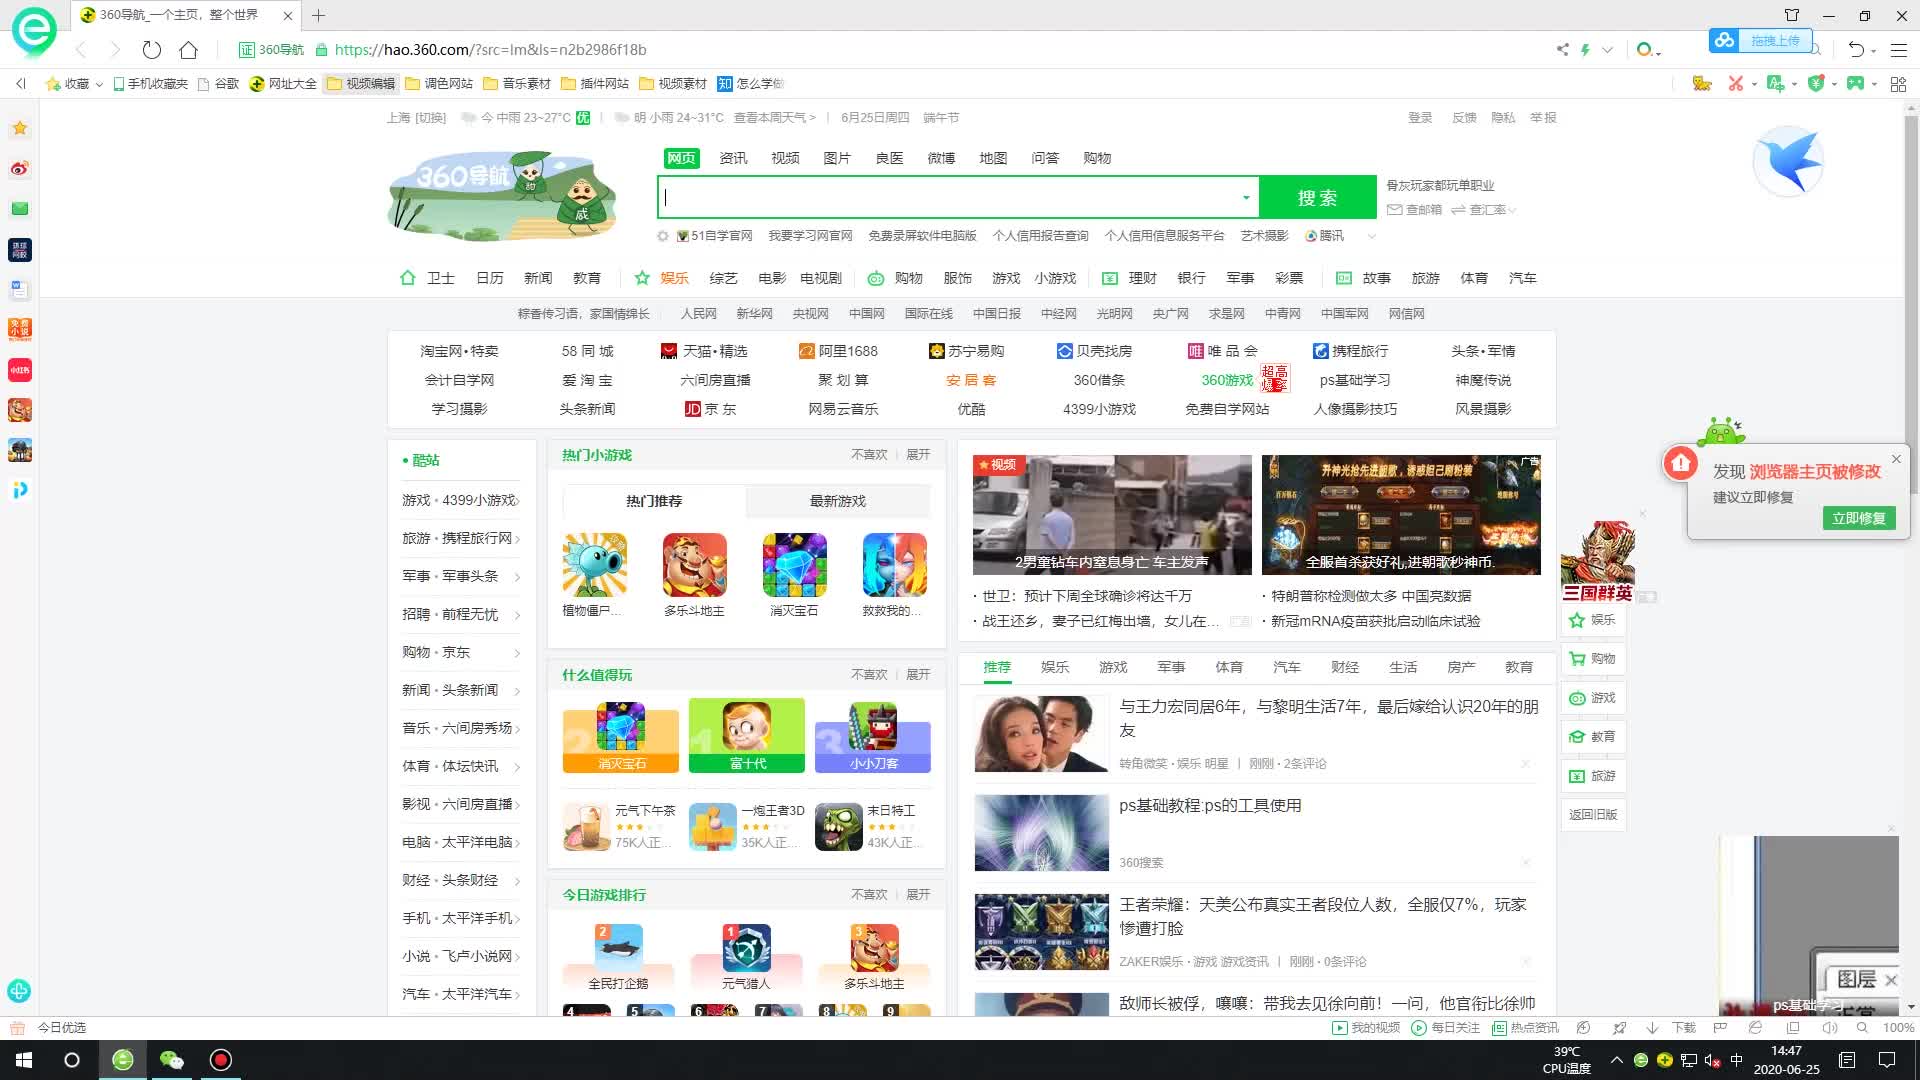Viewport: 1920px width, 1080px height.
Task: Click the download arrow in status bar
Action: 1652,1028
